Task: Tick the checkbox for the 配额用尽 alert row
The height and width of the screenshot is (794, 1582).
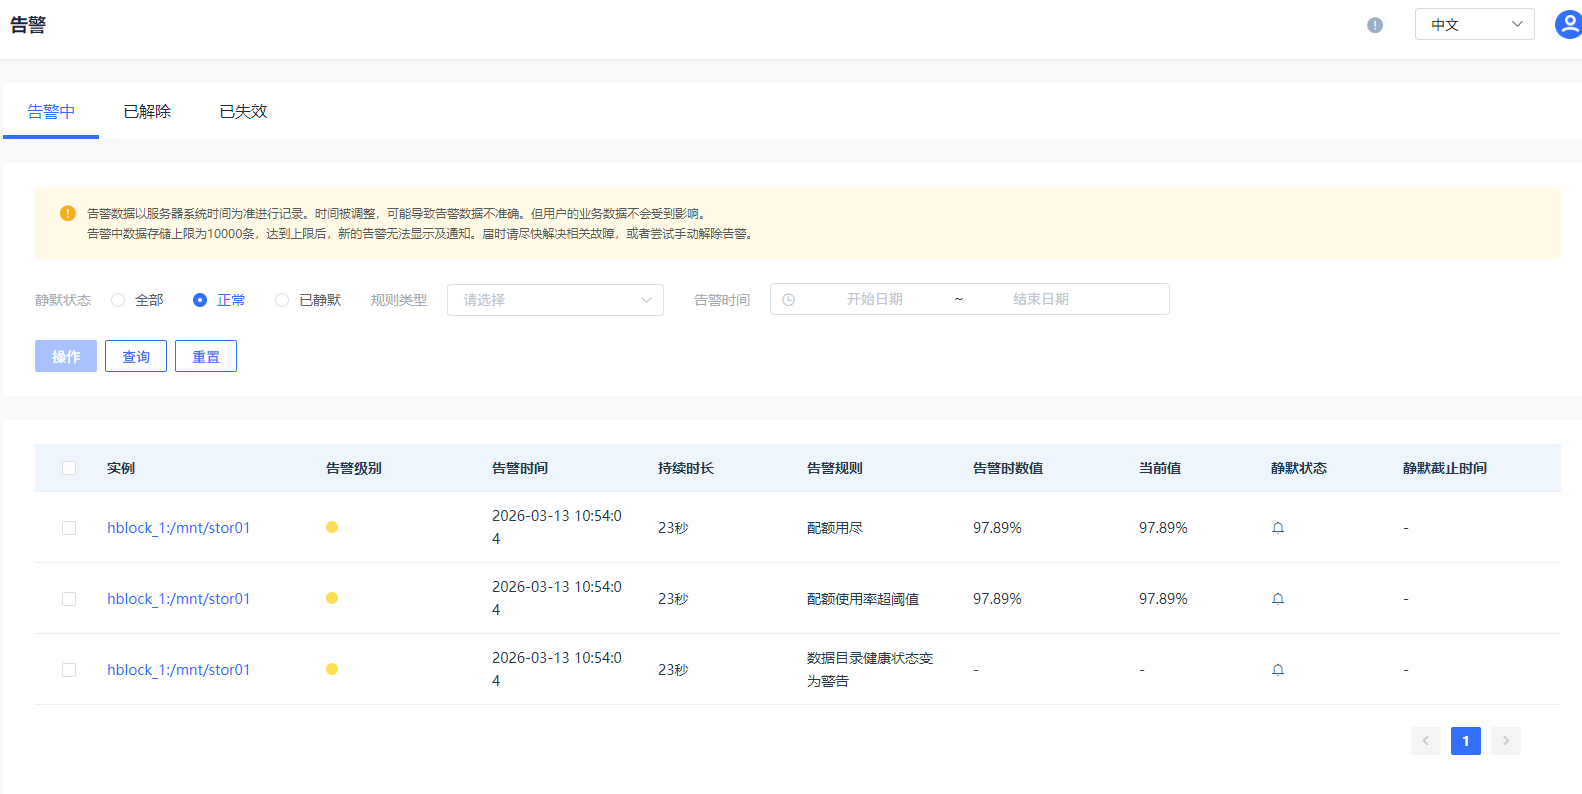Action: click(69, 528)
